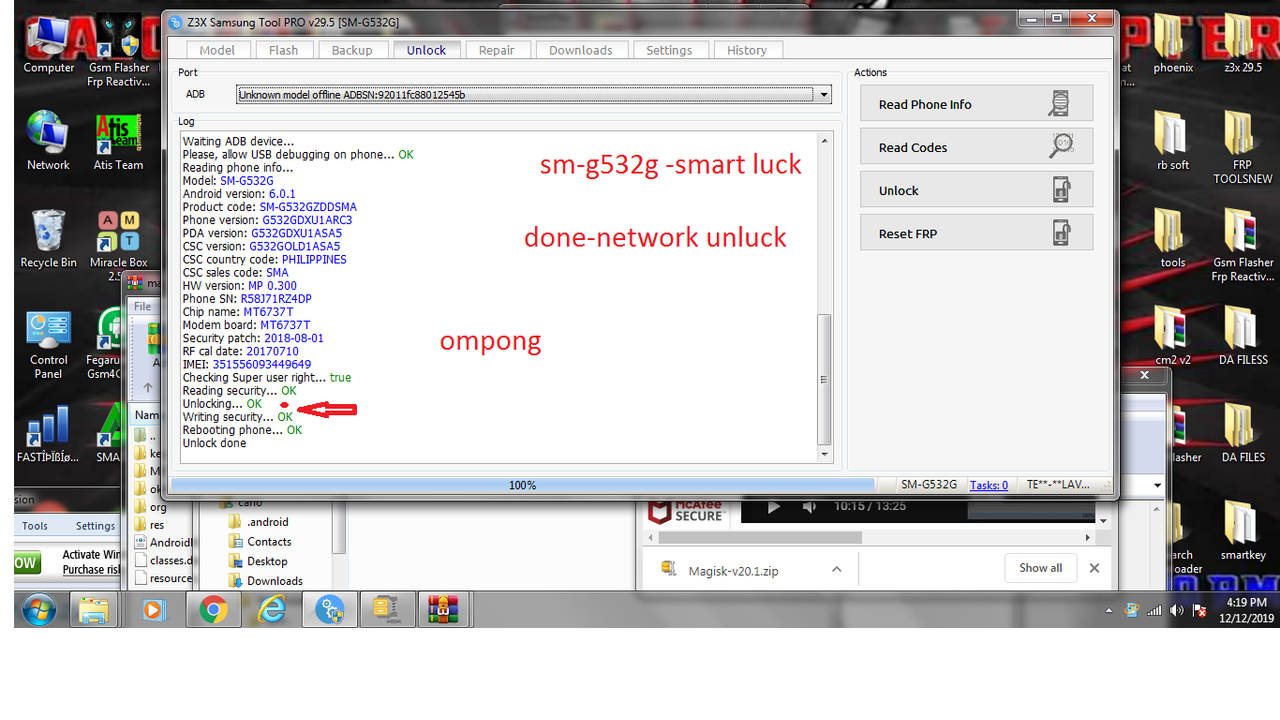Open the rb soft folder
This screenshot has width=1280, height=720.
tap(1173, 141)
